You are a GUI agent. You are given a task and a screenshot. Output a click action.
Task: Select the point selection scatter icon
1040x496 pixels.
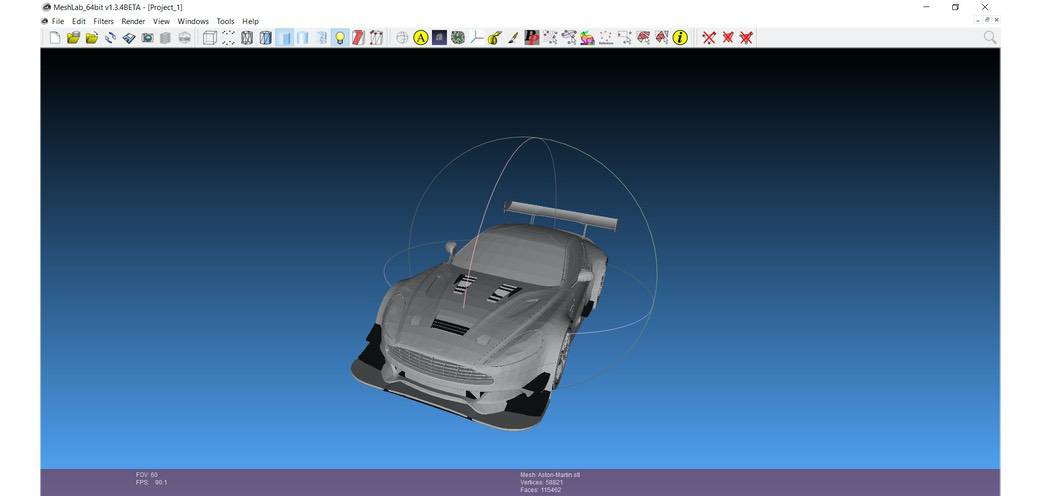click(551, 38)
